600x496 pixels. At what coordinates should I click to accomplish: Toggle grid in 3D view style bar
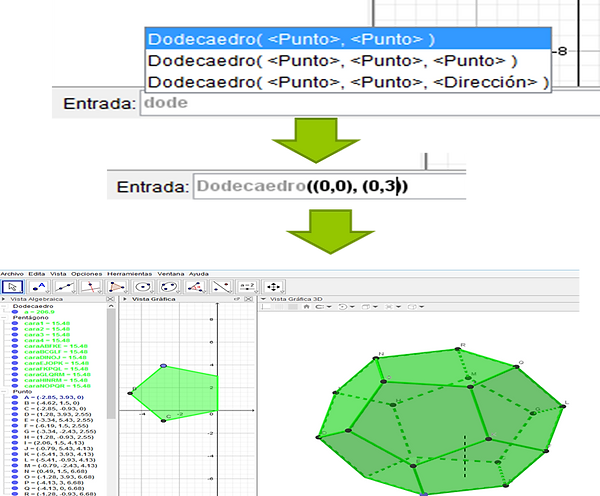pos(280,307)
